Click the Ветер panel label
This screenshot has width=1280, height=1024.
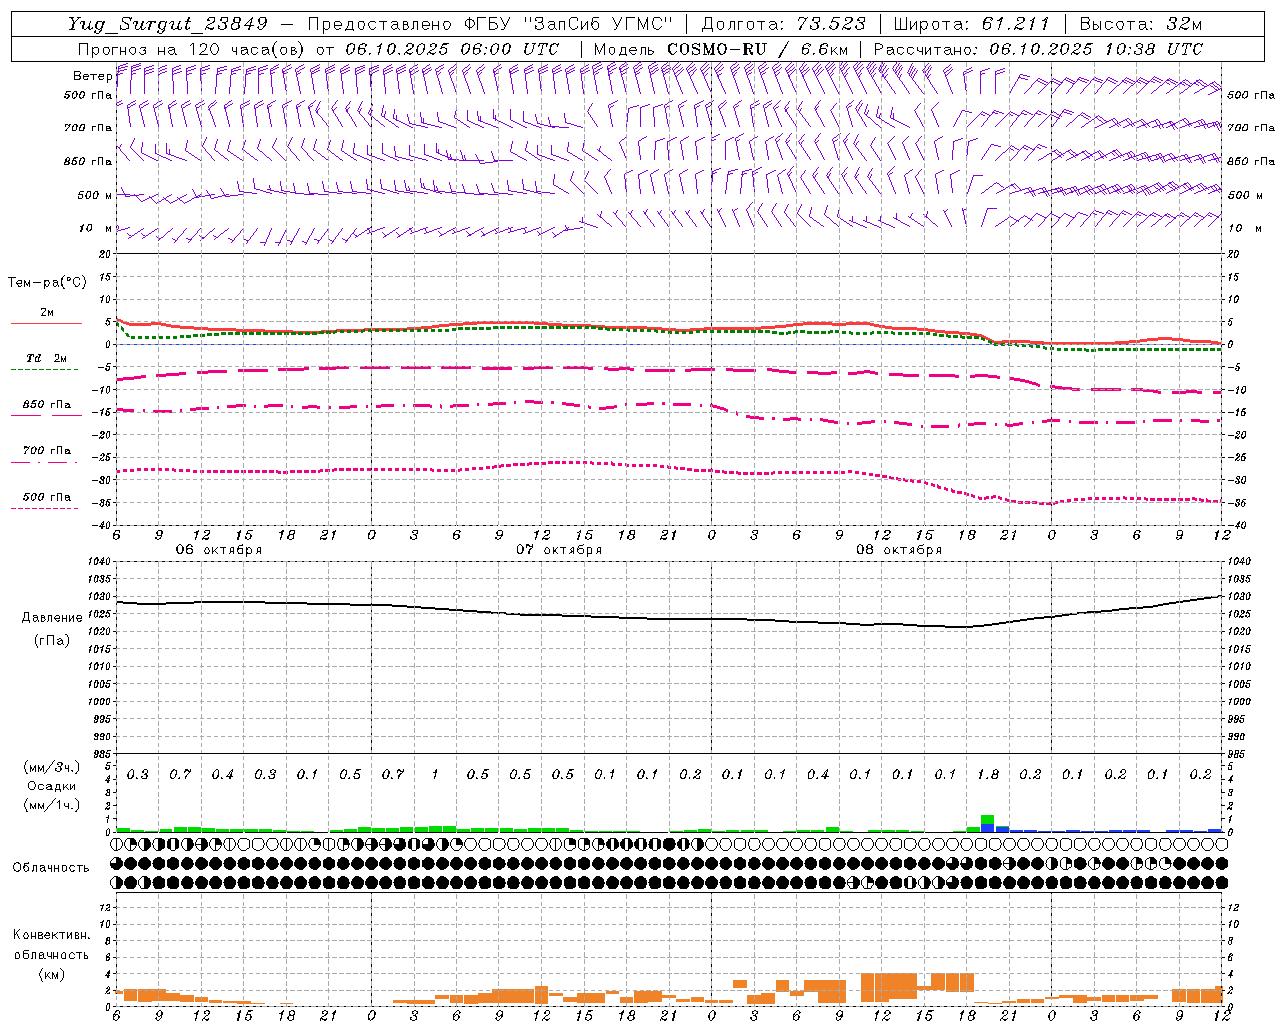[92, 76]
